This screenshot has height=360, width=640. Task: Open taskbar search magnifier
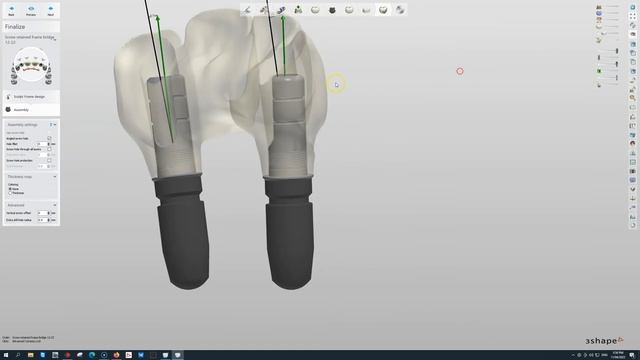pyautogui.click(x=18, y=355)
